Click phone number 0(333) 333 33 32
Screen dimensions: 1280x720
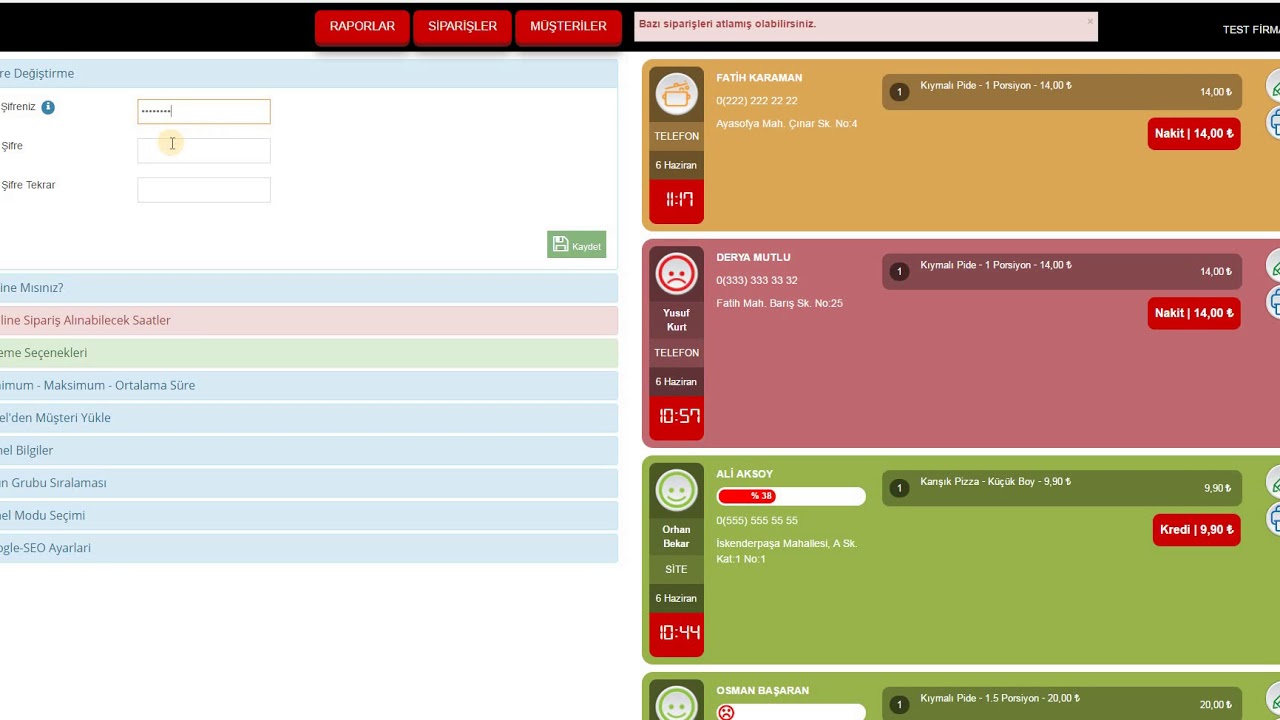tap(757, 281)
